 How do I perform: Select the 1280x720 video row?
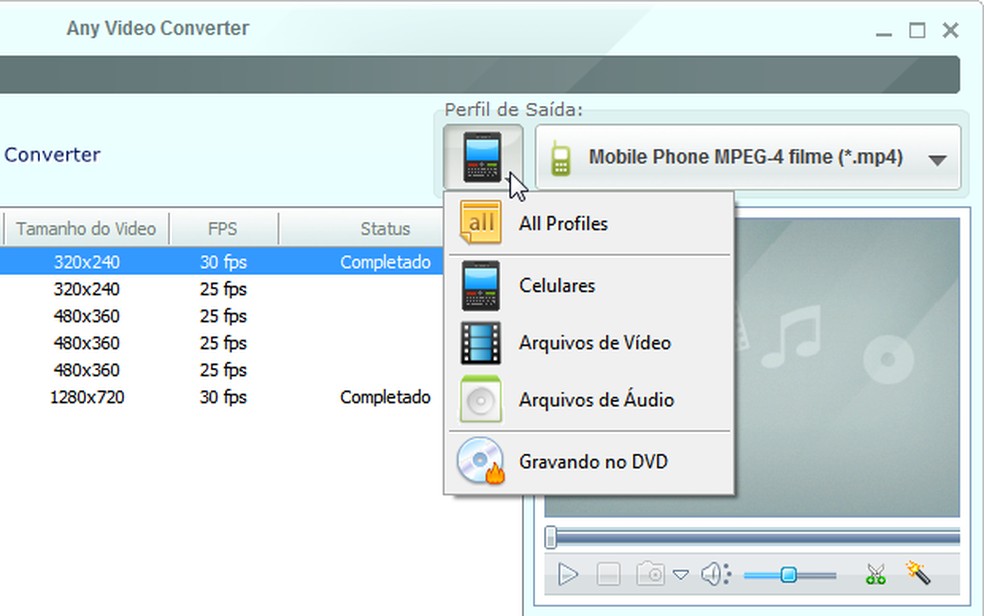pos(222,397)
